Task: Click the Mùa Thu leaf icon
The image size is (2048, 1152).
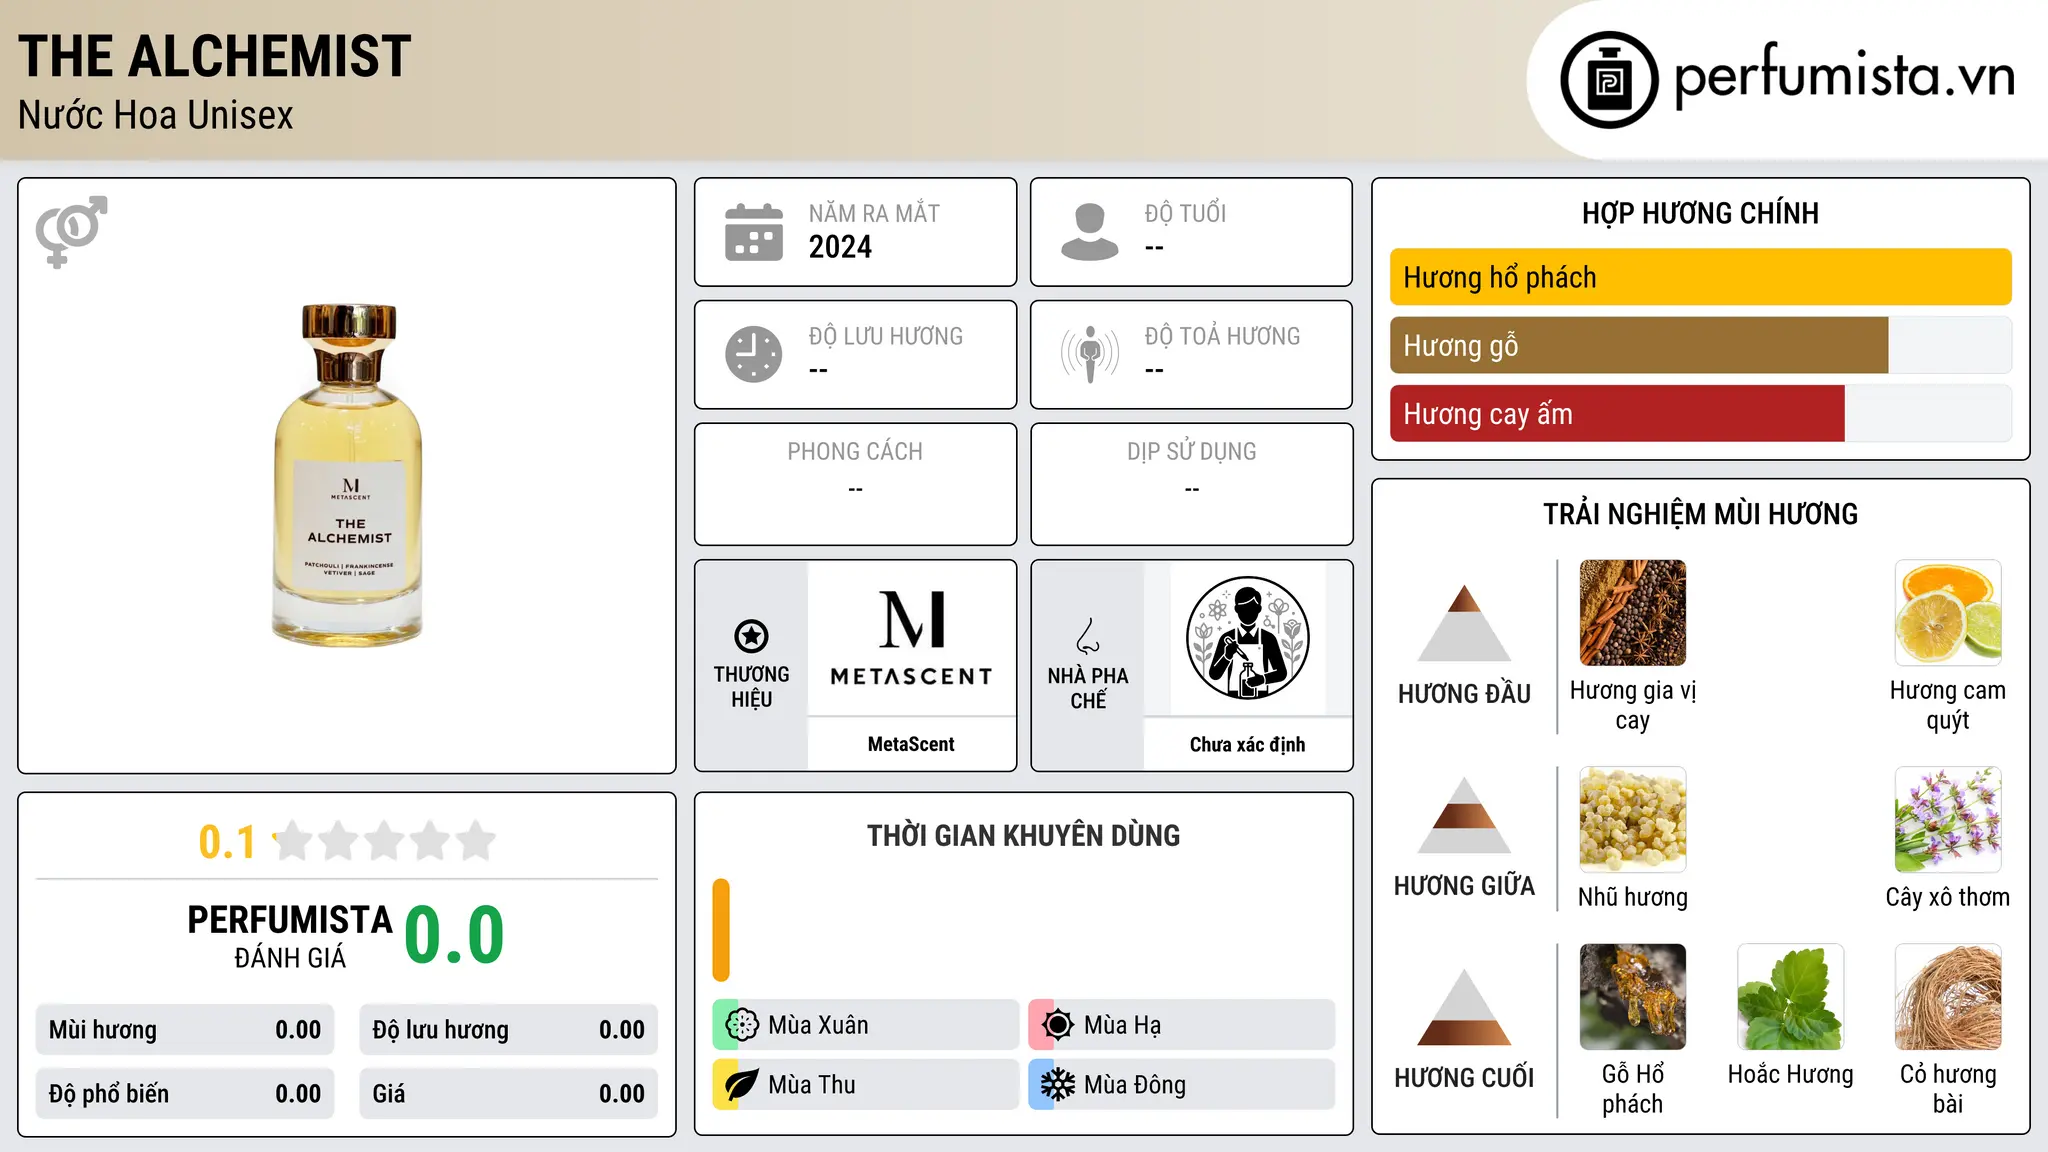Action: coord(742,1085)
